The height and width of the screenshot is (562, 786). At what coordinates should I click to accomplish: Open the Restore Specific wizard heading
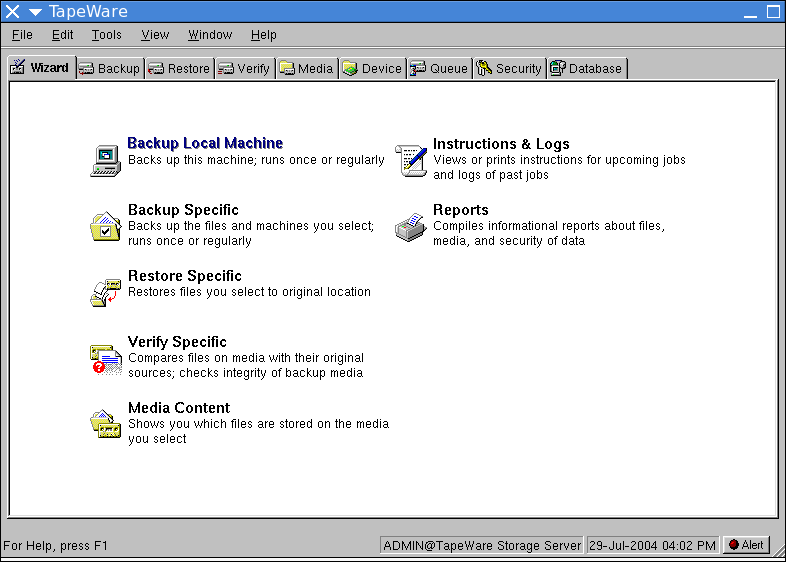tap(185, 276)
